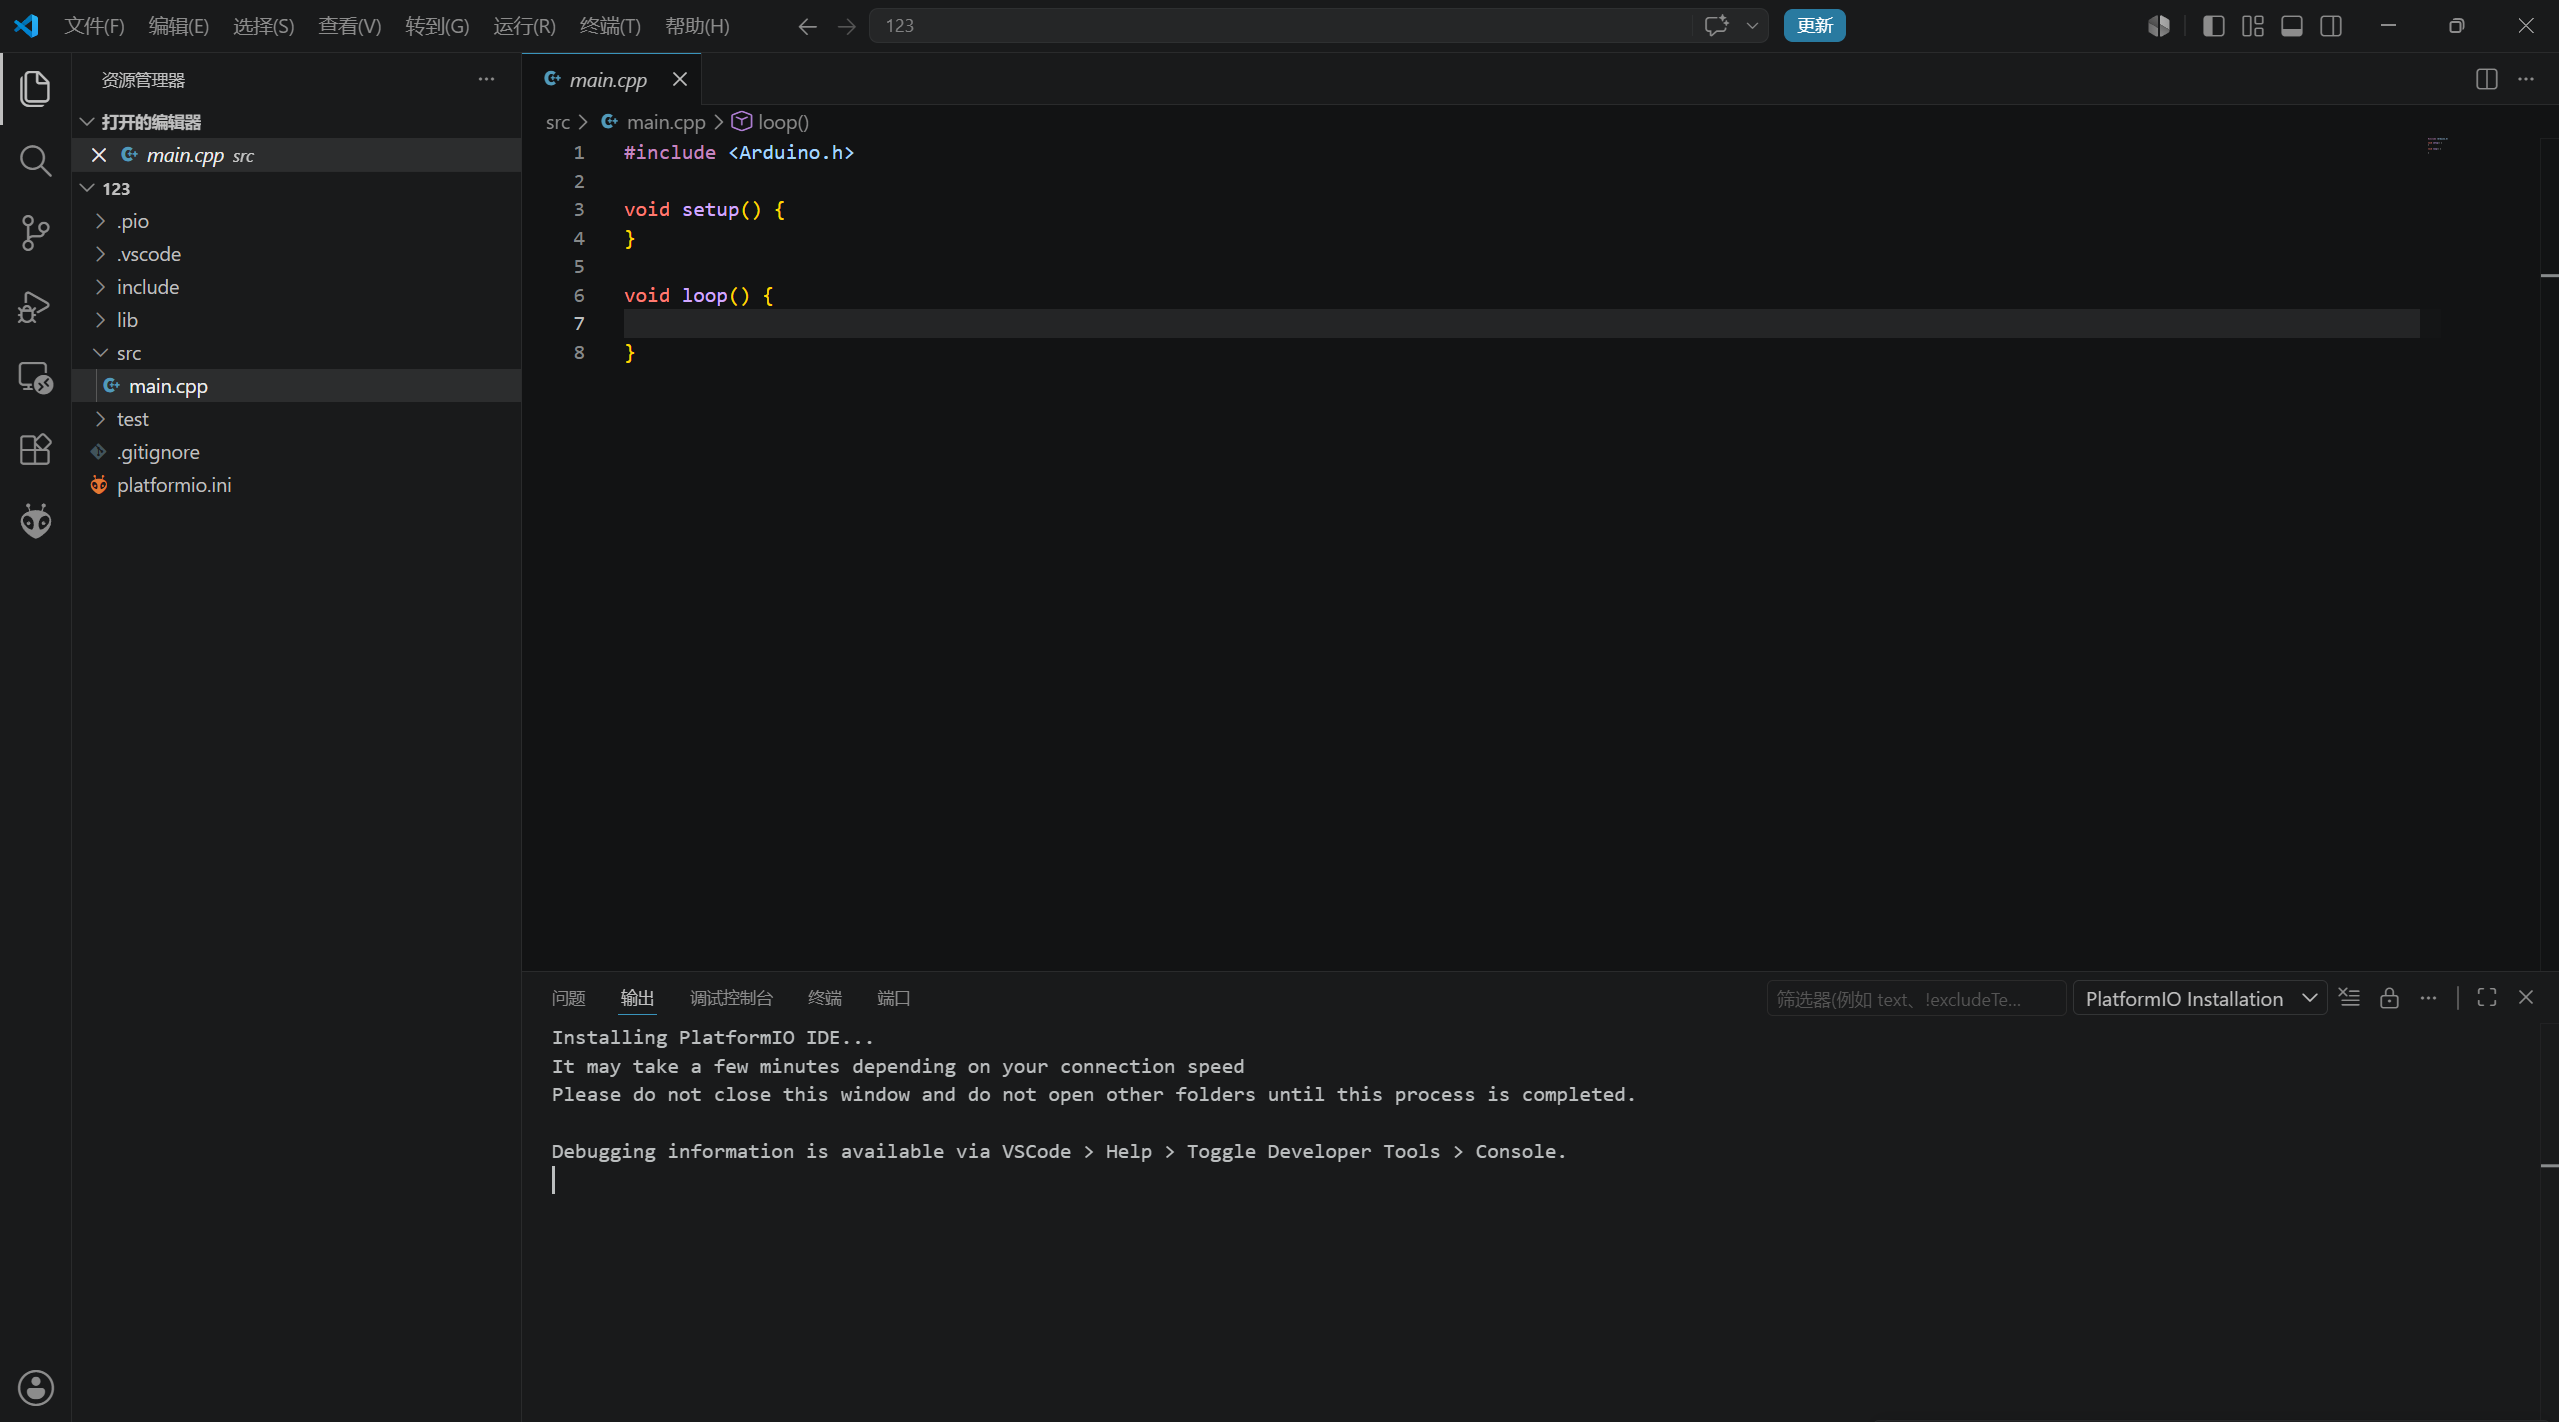The height and width of the screenshot is (1422, 2559).
Task: Click the icon left of layout toggles
Action: pos(2159,26)
